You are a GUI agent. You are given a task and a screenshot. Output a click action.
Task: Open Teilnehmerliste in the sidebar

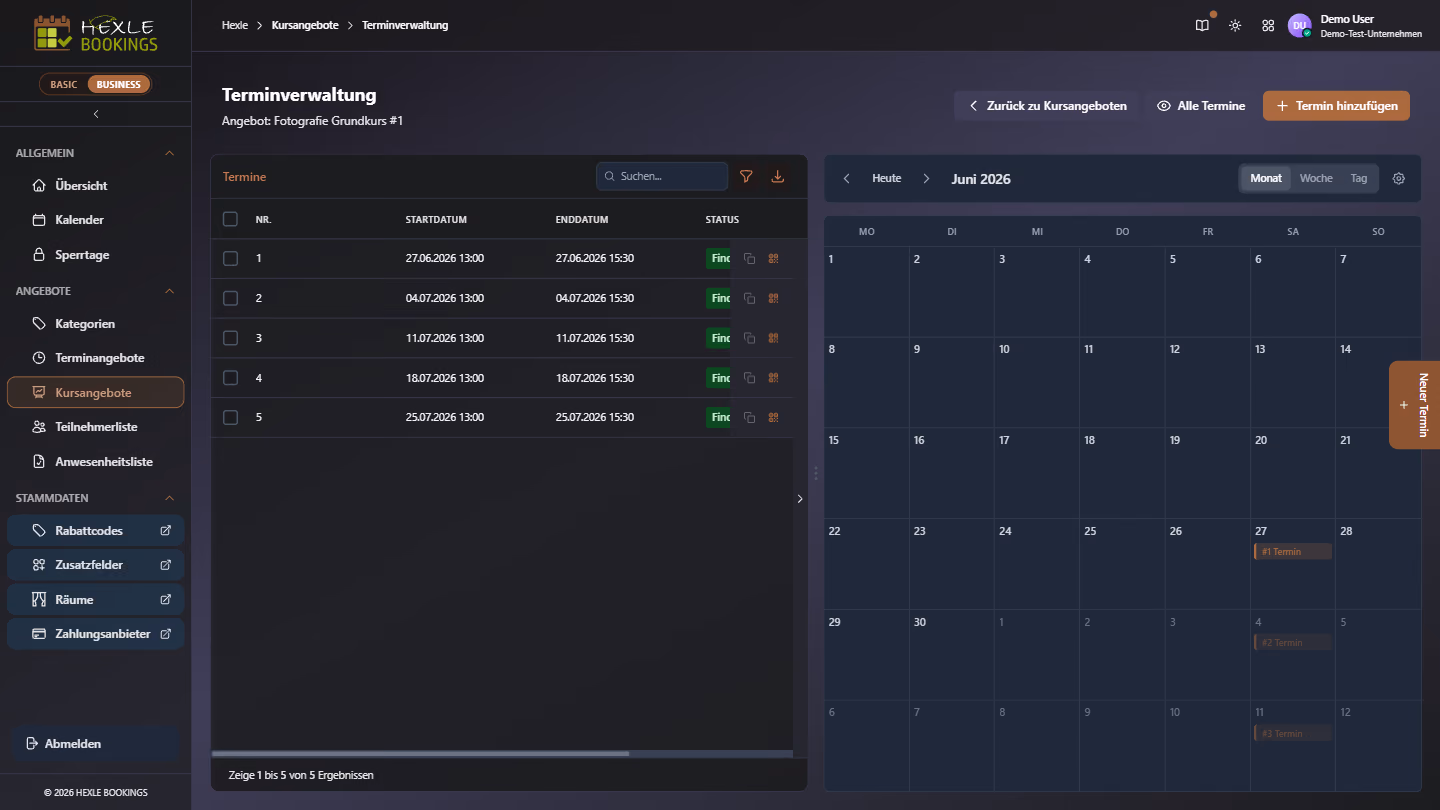pyautogui.click(x=96, y=427)
